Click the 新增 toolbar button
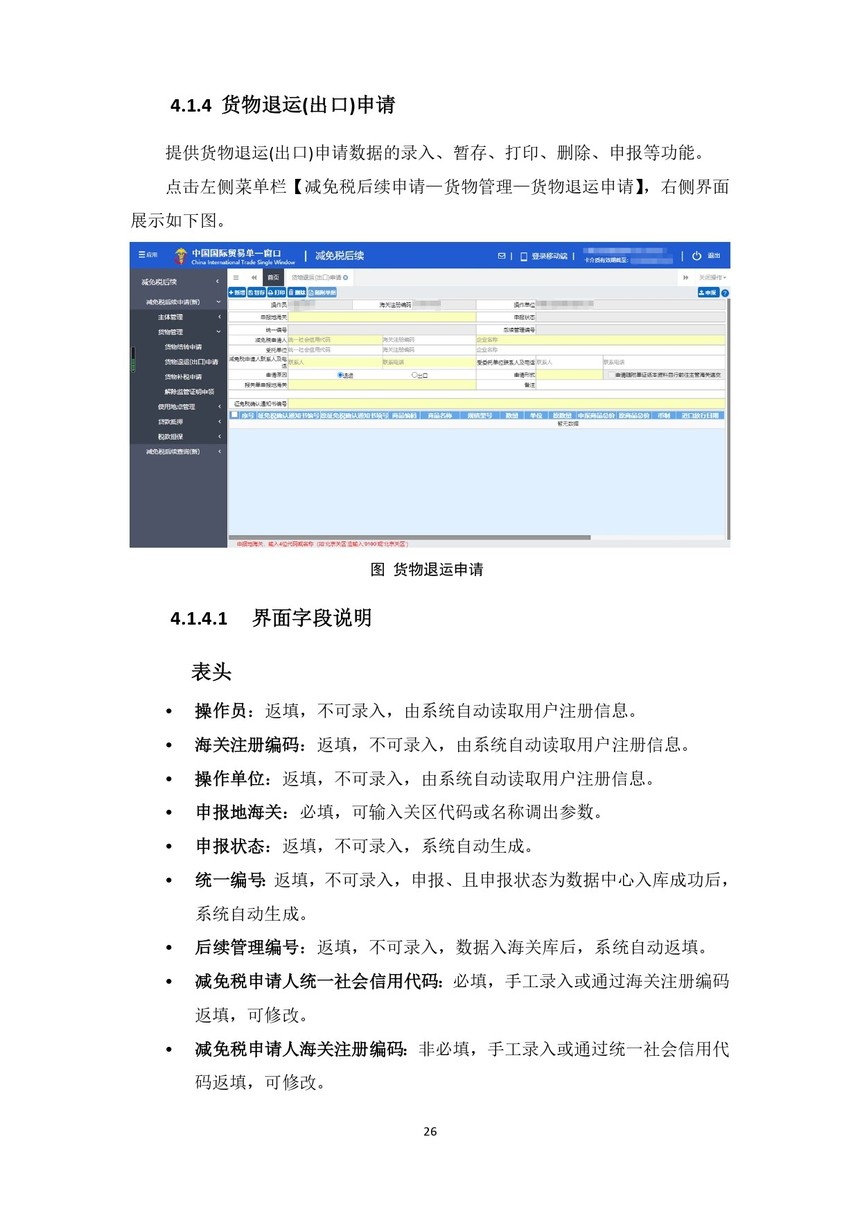Image resolution: width=860 pixels, height=1216 pixels. pyautogui.click(x=237, y=292)
